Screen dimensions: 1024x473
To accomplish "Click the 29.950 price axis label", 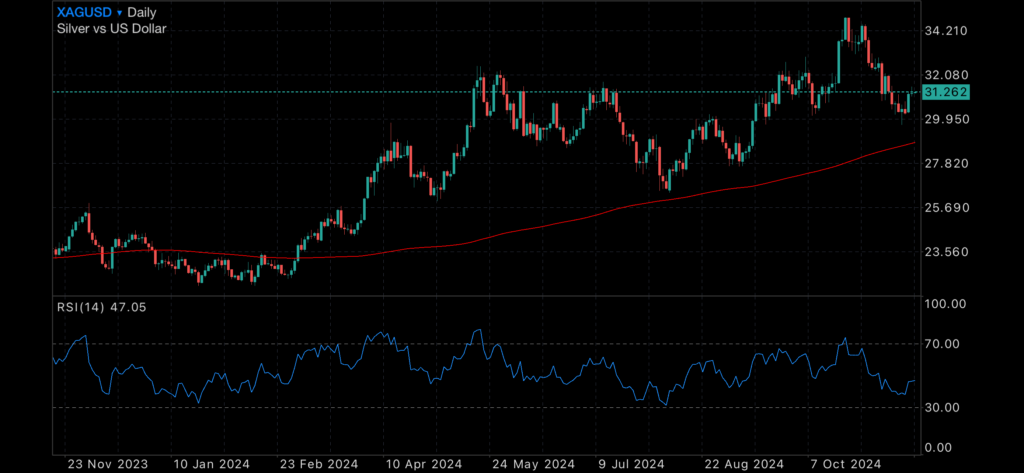I will click(x=948, y=120).
